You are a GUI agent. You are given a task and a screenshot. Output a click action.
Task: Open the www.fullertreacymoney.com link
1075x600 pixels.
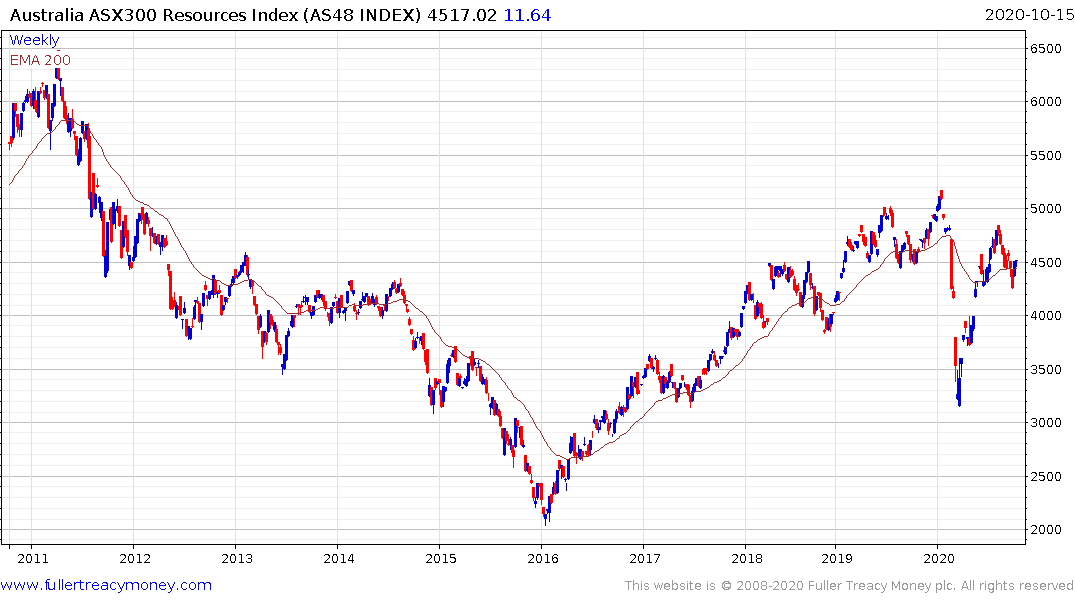106,585
